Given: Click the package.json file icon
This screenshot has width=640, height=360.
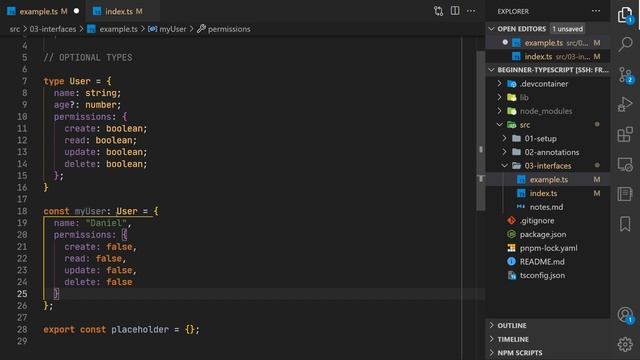Looking at the screenshot, I should (511, 234).
